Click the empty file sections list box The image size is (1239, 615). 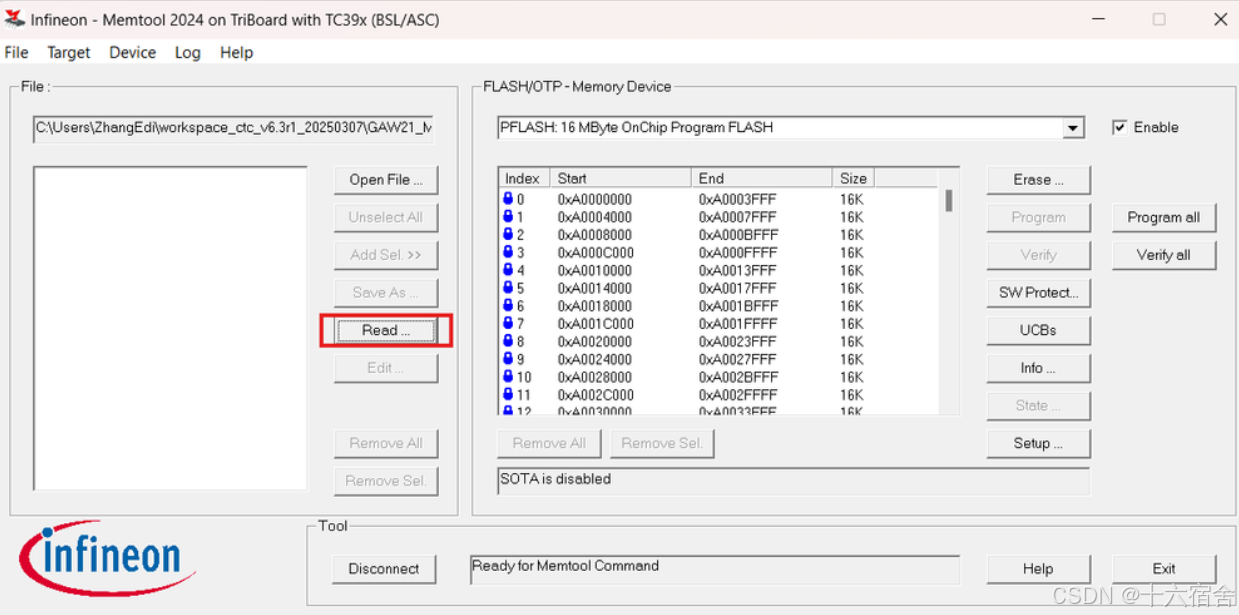click(170, 328)
